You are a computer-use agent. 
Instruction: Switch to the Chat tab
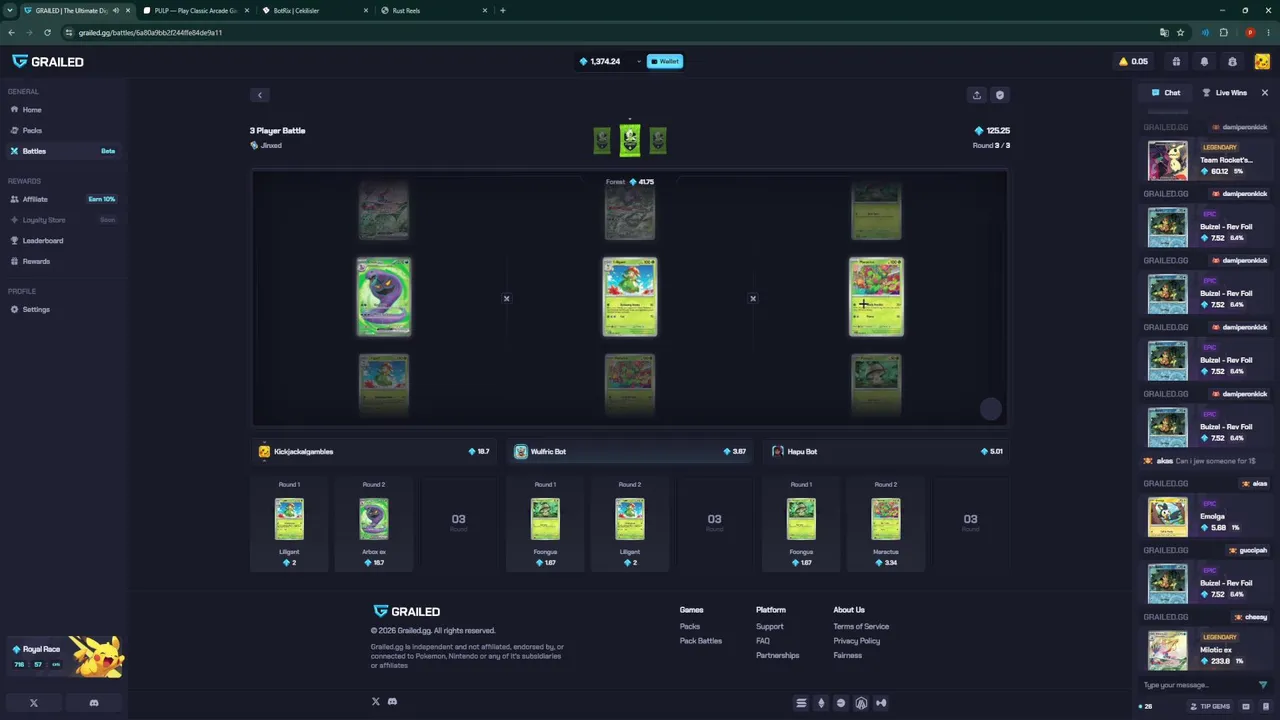(1166, 93)
